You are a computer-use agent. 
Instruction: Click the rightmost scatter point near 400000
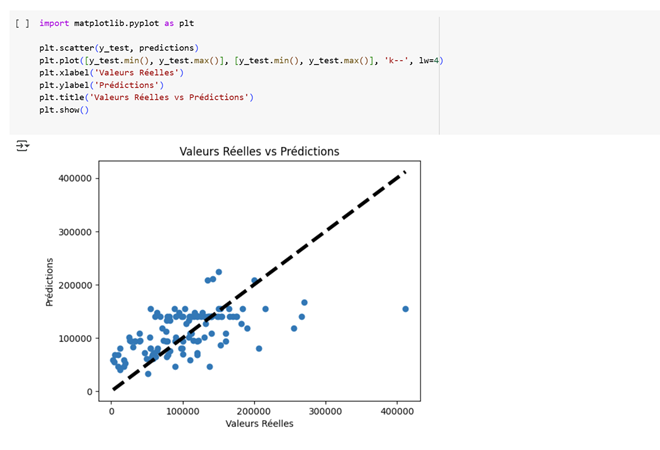click(405, 309)
